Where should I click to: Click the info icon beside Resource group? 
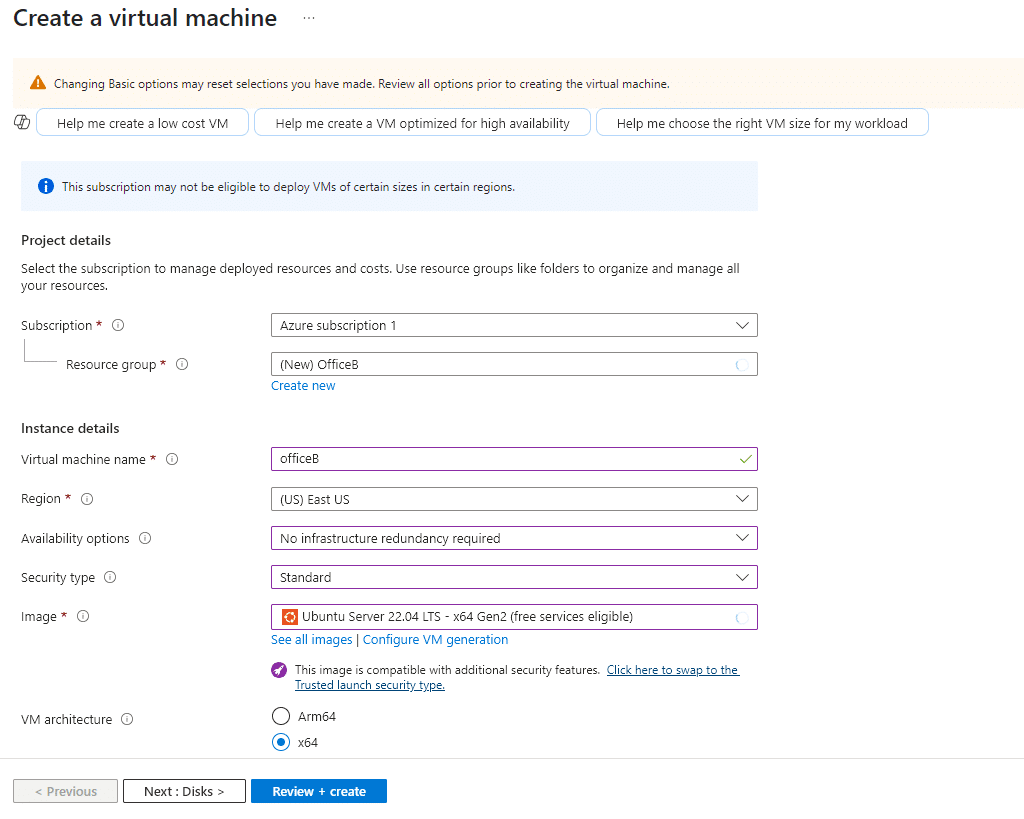(x=182, y=365)
